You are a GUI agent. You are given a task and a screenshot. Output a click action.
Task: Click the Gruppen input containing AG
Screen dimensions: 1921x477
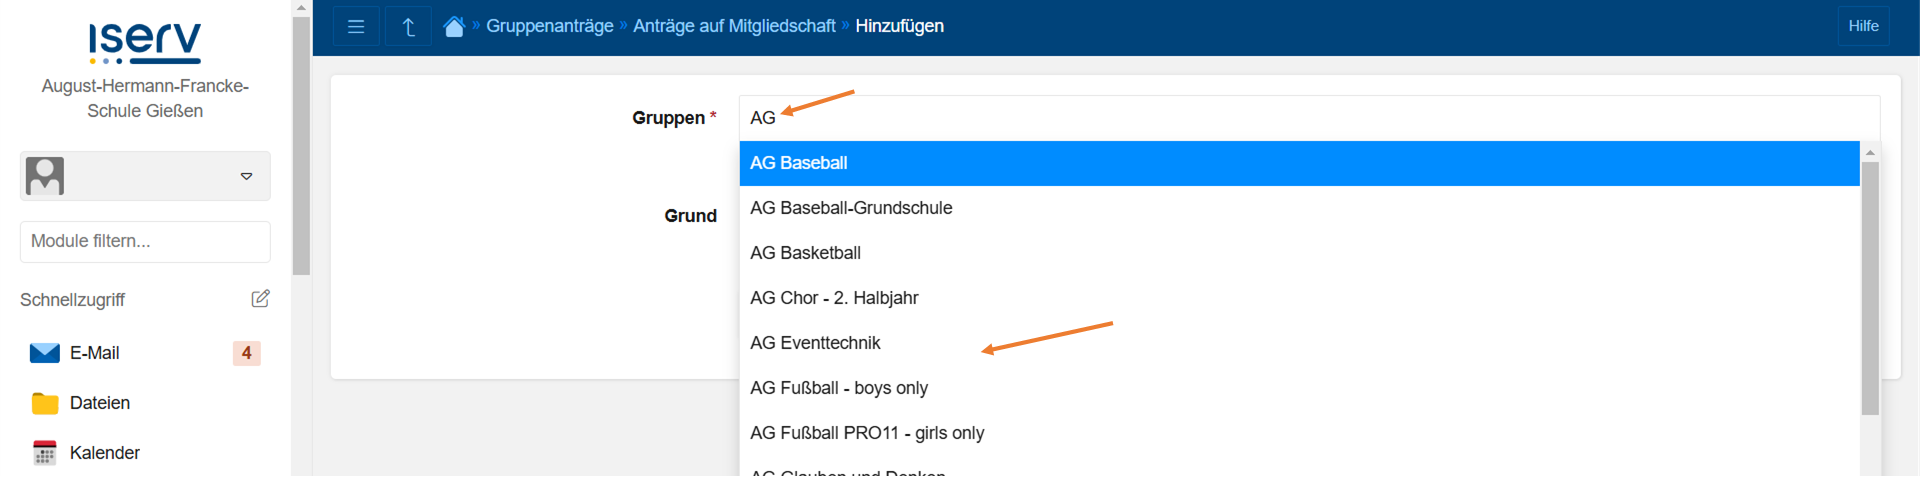click(1309, 118)
